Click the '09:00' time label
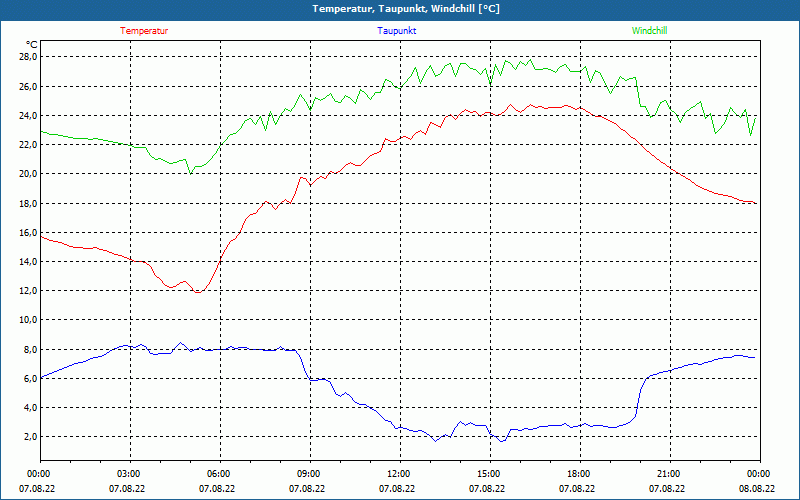Viewport: 800px width, 500px height. coord(310,474)
